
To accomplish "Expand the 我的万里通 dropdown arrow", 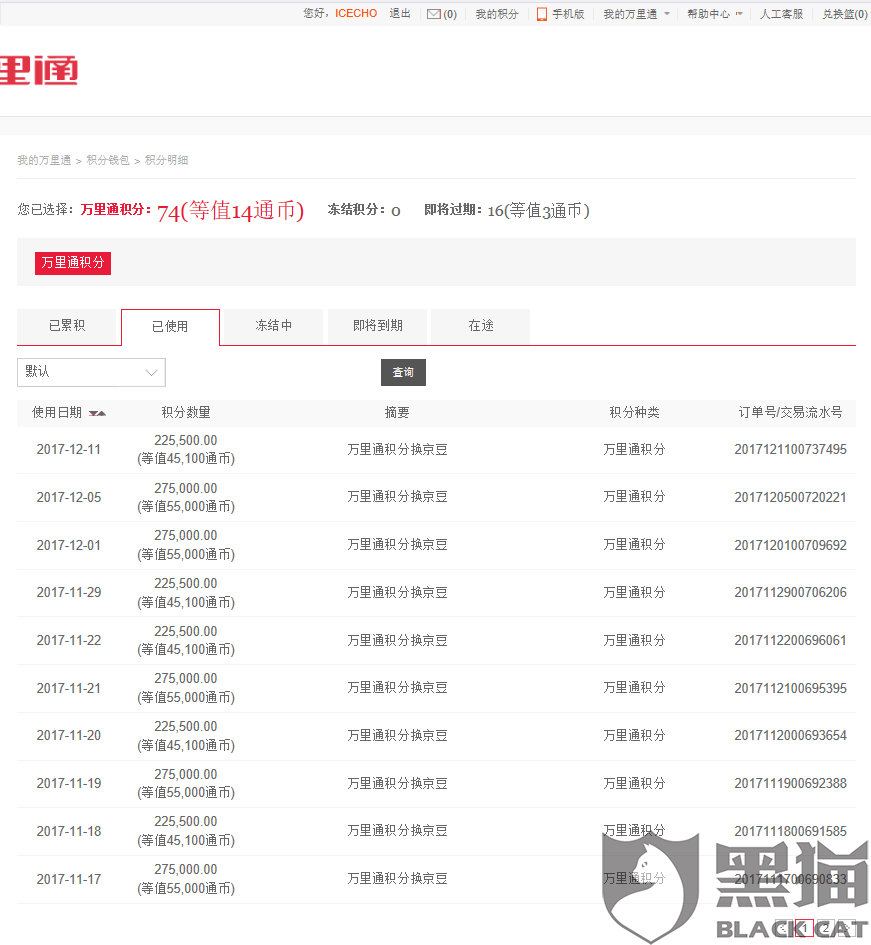I will pyautogui.click(x=667, y=14).
